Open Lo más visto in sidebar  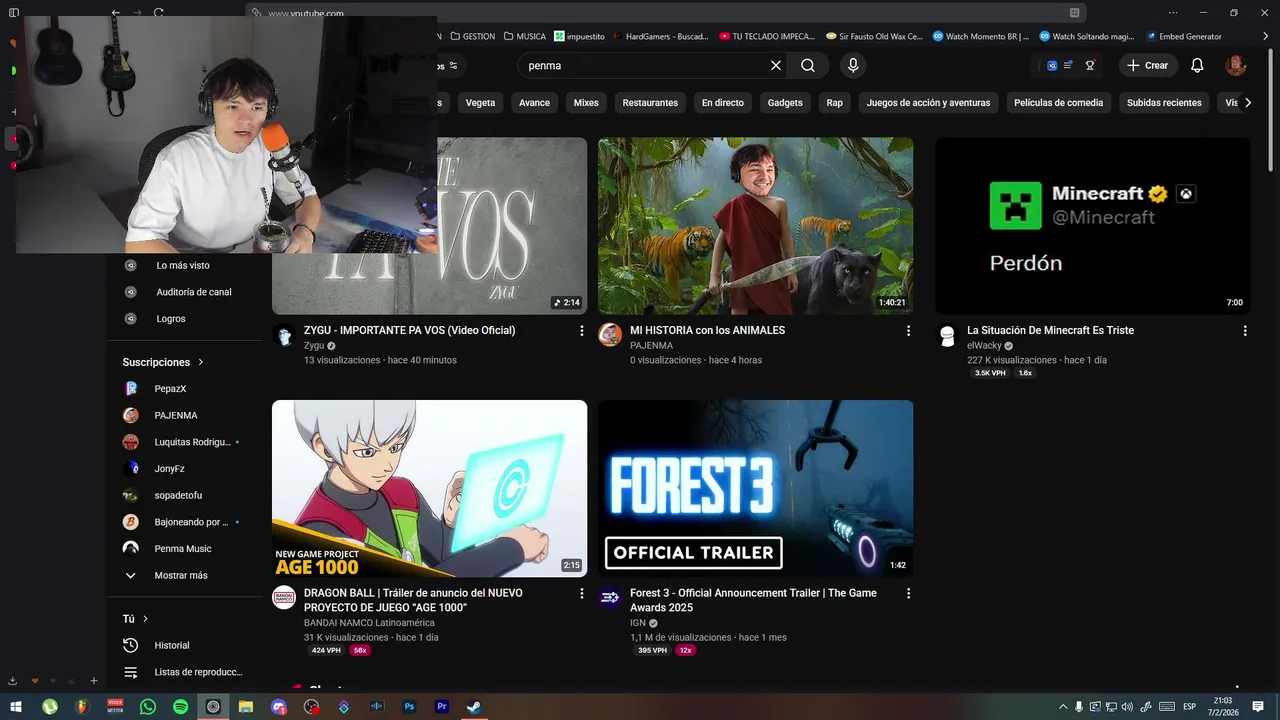coord(183,265)
